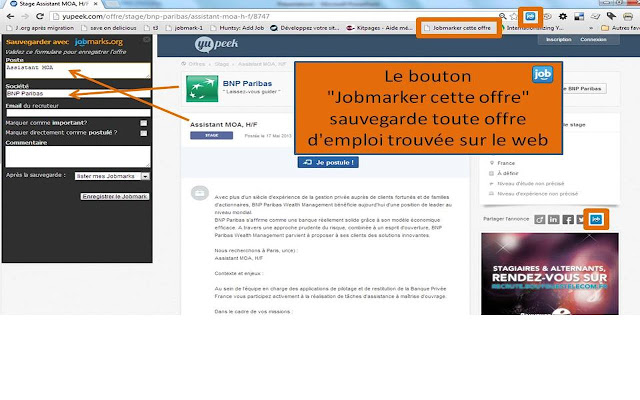The image size is (640, 400).
Task: Open the 'J.org après migration' bookmark
Action: pos(41,28)
